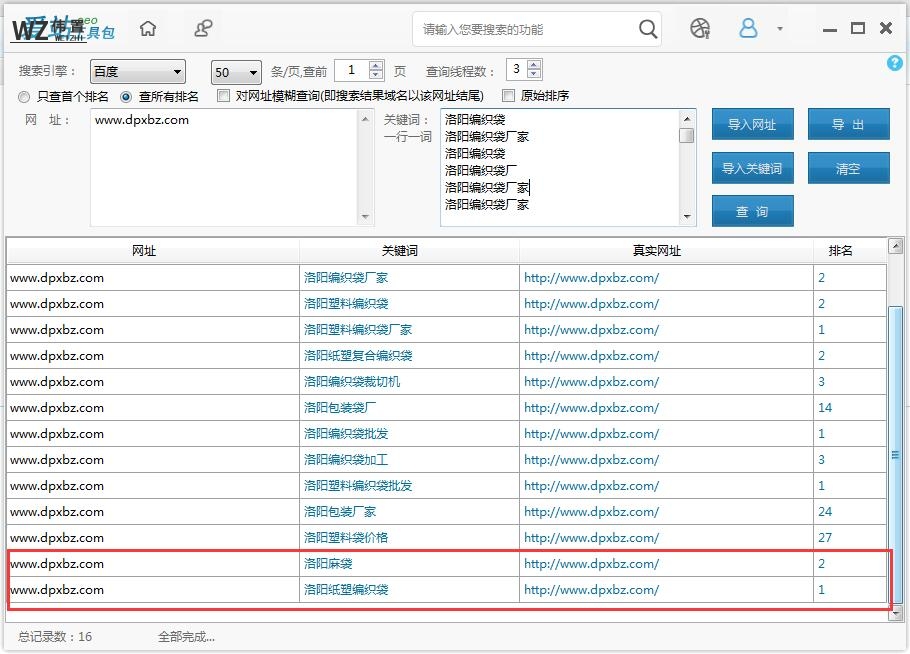Select the 只查首个排名 radio button
The height and width of the screenshot is (654, 910).
pos(25,97)
